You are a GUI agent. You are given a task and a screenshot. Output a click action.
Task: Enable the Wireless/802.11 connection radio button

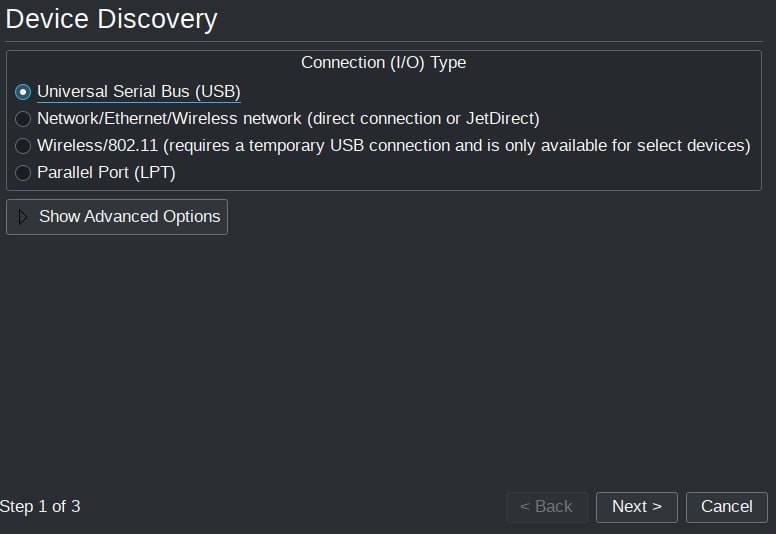pyautogui.click(x=24, y=146)
